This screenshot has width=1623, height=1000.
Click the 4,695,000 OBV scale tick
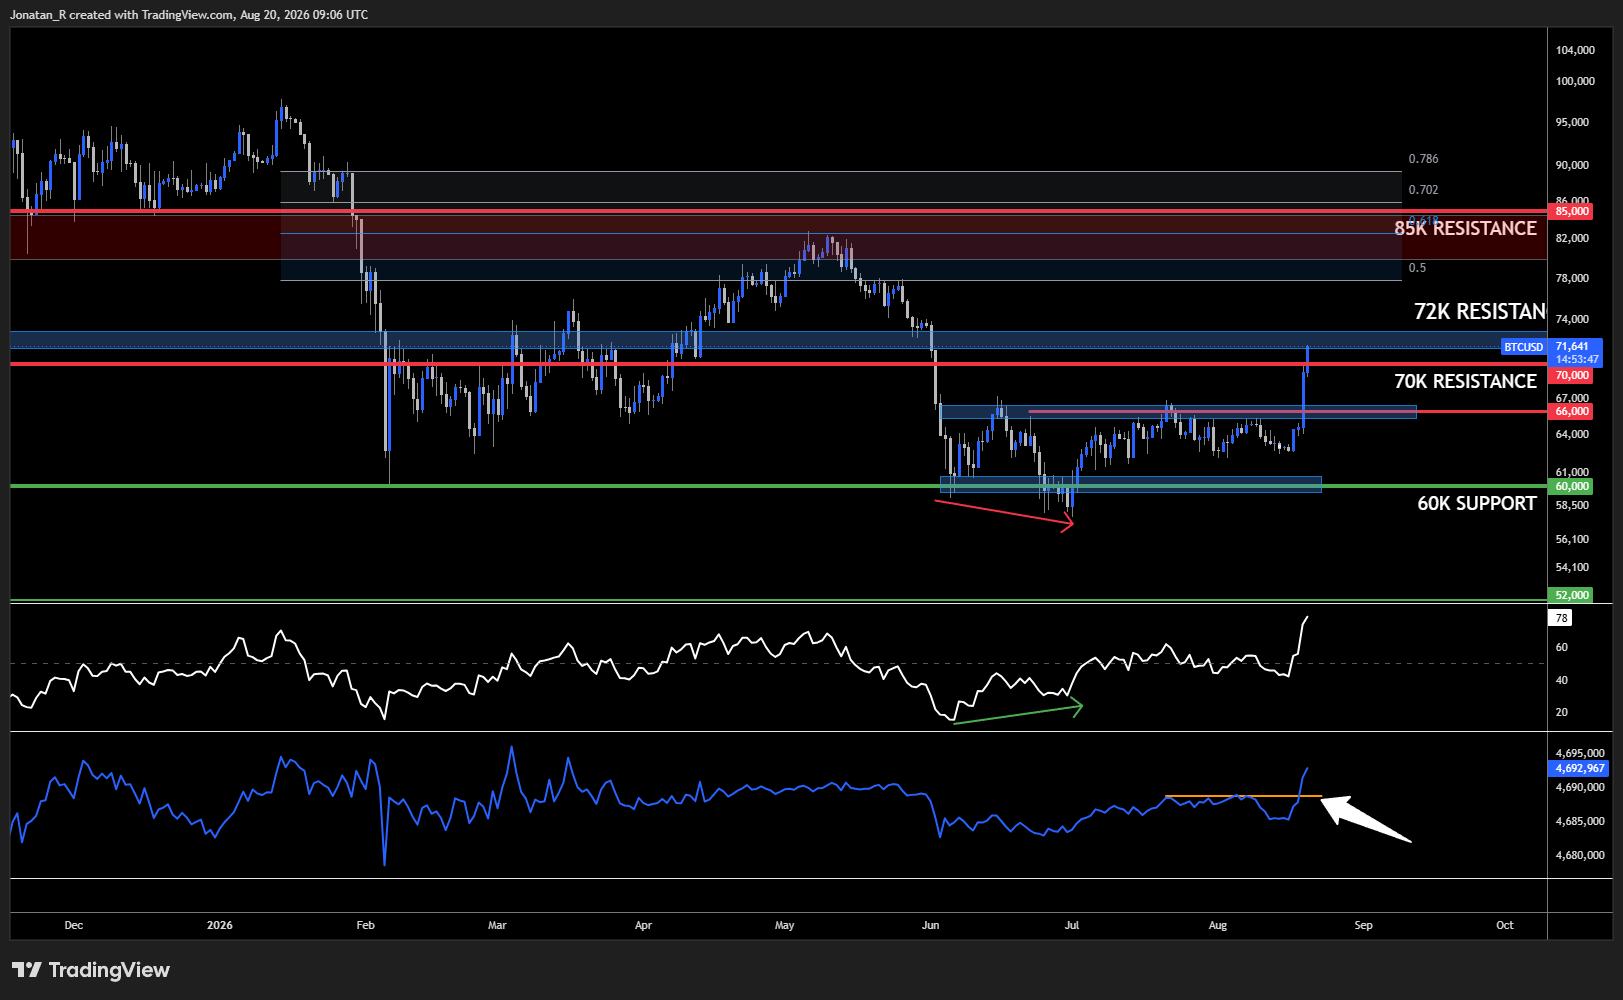point(1580,753)
